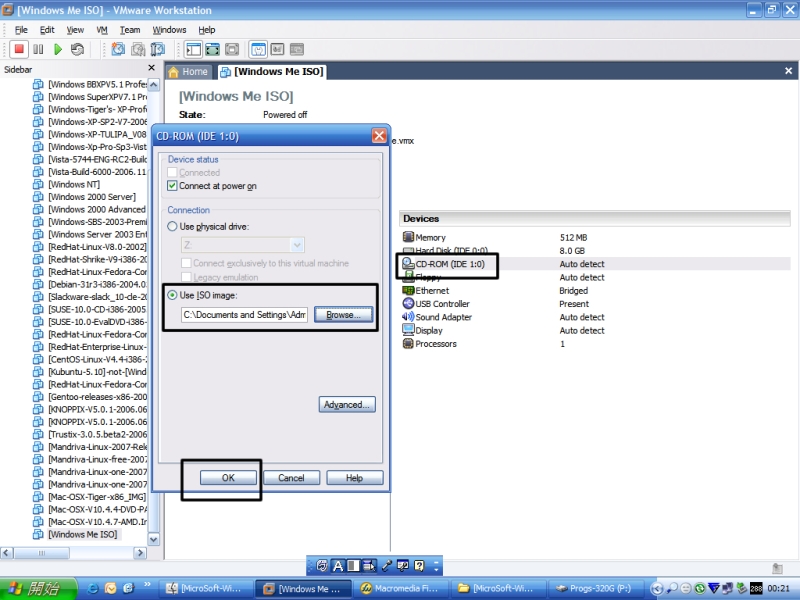The image size is (800, 600).
Task: Click the Suspend (pause) toolbar icon
Action: [x=38, y=49]
